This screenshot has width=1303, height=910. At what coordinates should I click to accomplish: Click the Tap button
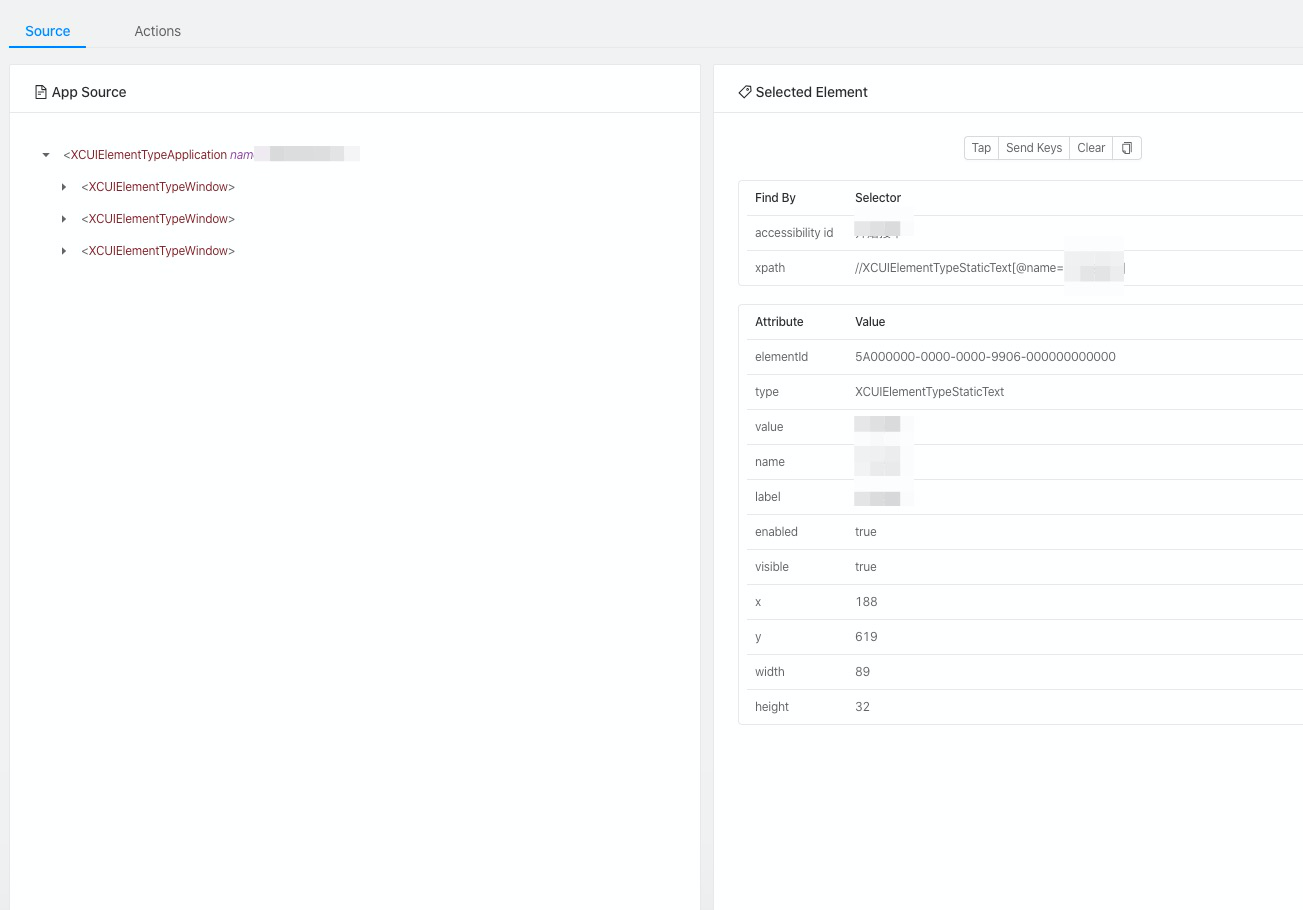pyautogui.click(x=981, y=148)
